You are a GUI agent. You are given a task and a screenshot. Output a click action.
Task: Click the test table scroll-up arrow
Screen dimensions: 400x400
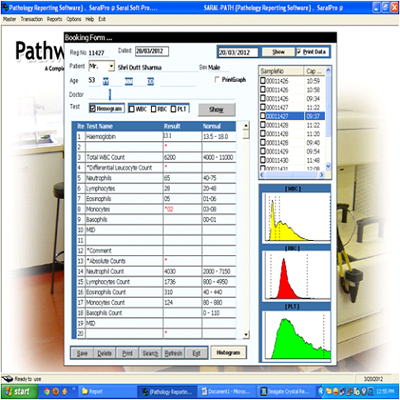click(x=246, y=126)
